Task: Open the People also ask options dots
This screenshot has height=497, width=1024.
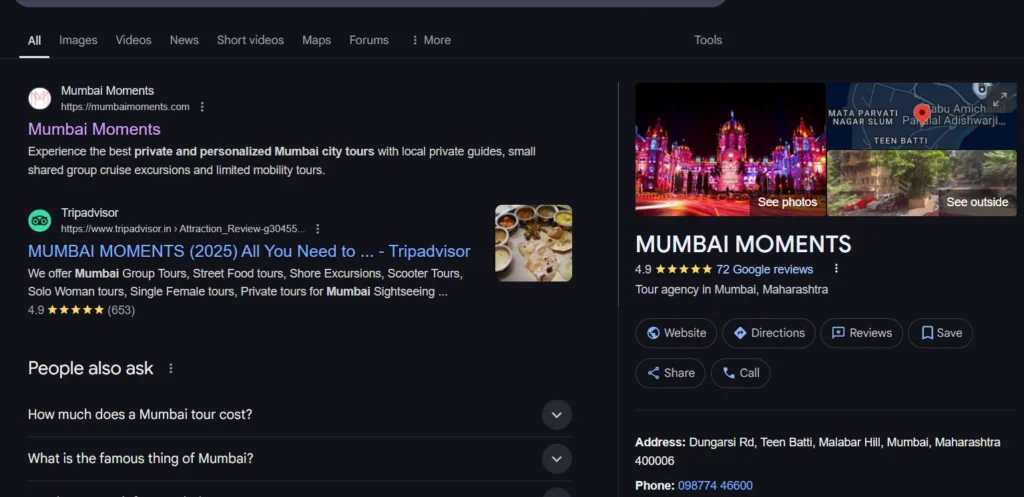Action: (x=170, y=368)
